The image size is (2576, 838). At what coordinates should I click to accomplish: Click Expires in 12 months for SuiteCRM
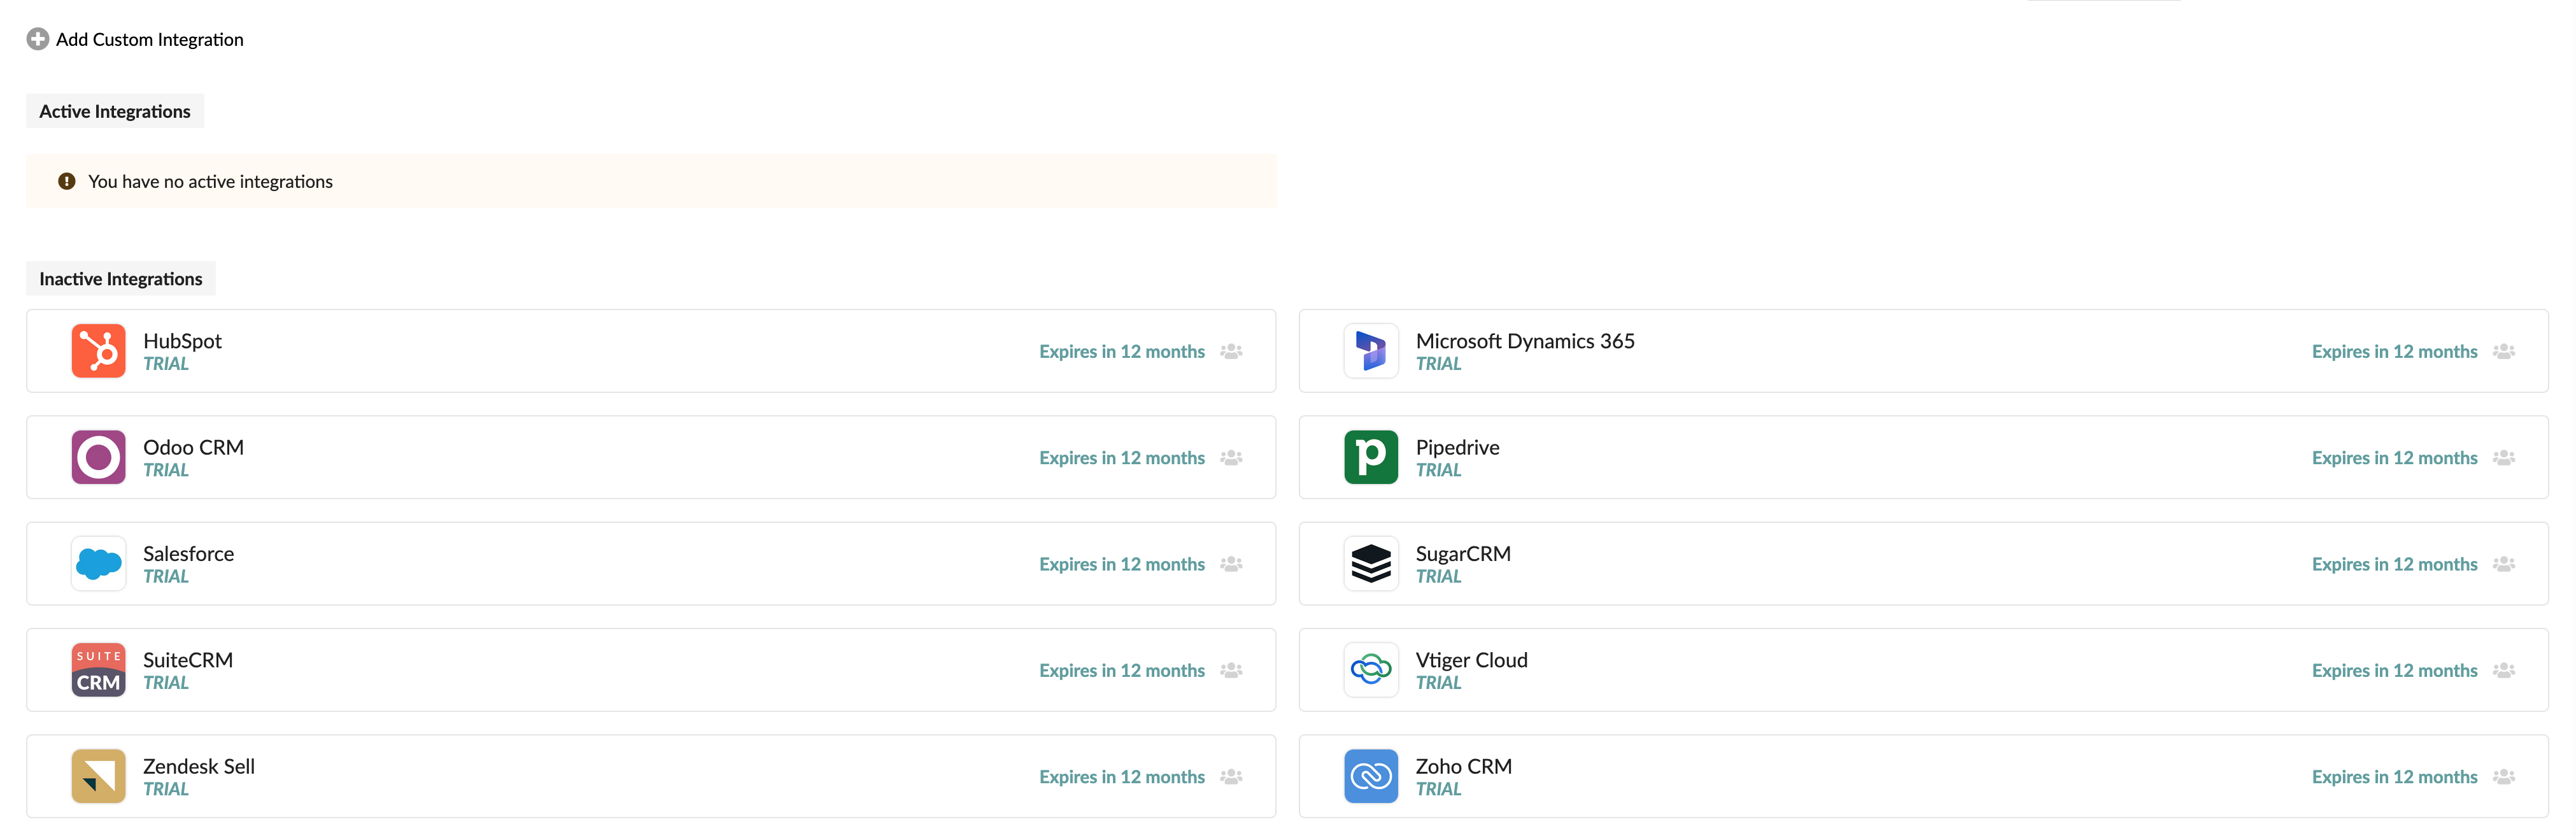pyautogui.click(x=1122, y=671)
